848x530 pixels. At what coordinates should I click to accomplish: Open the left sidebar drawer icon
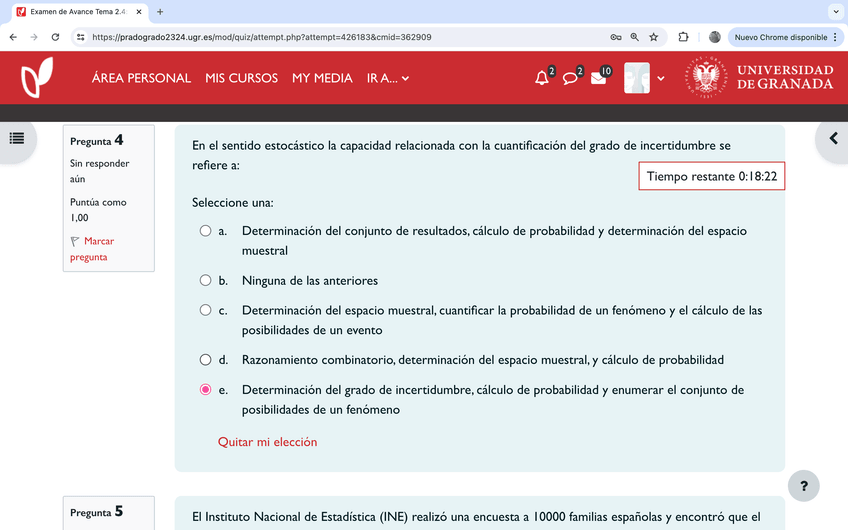(16, 138)
